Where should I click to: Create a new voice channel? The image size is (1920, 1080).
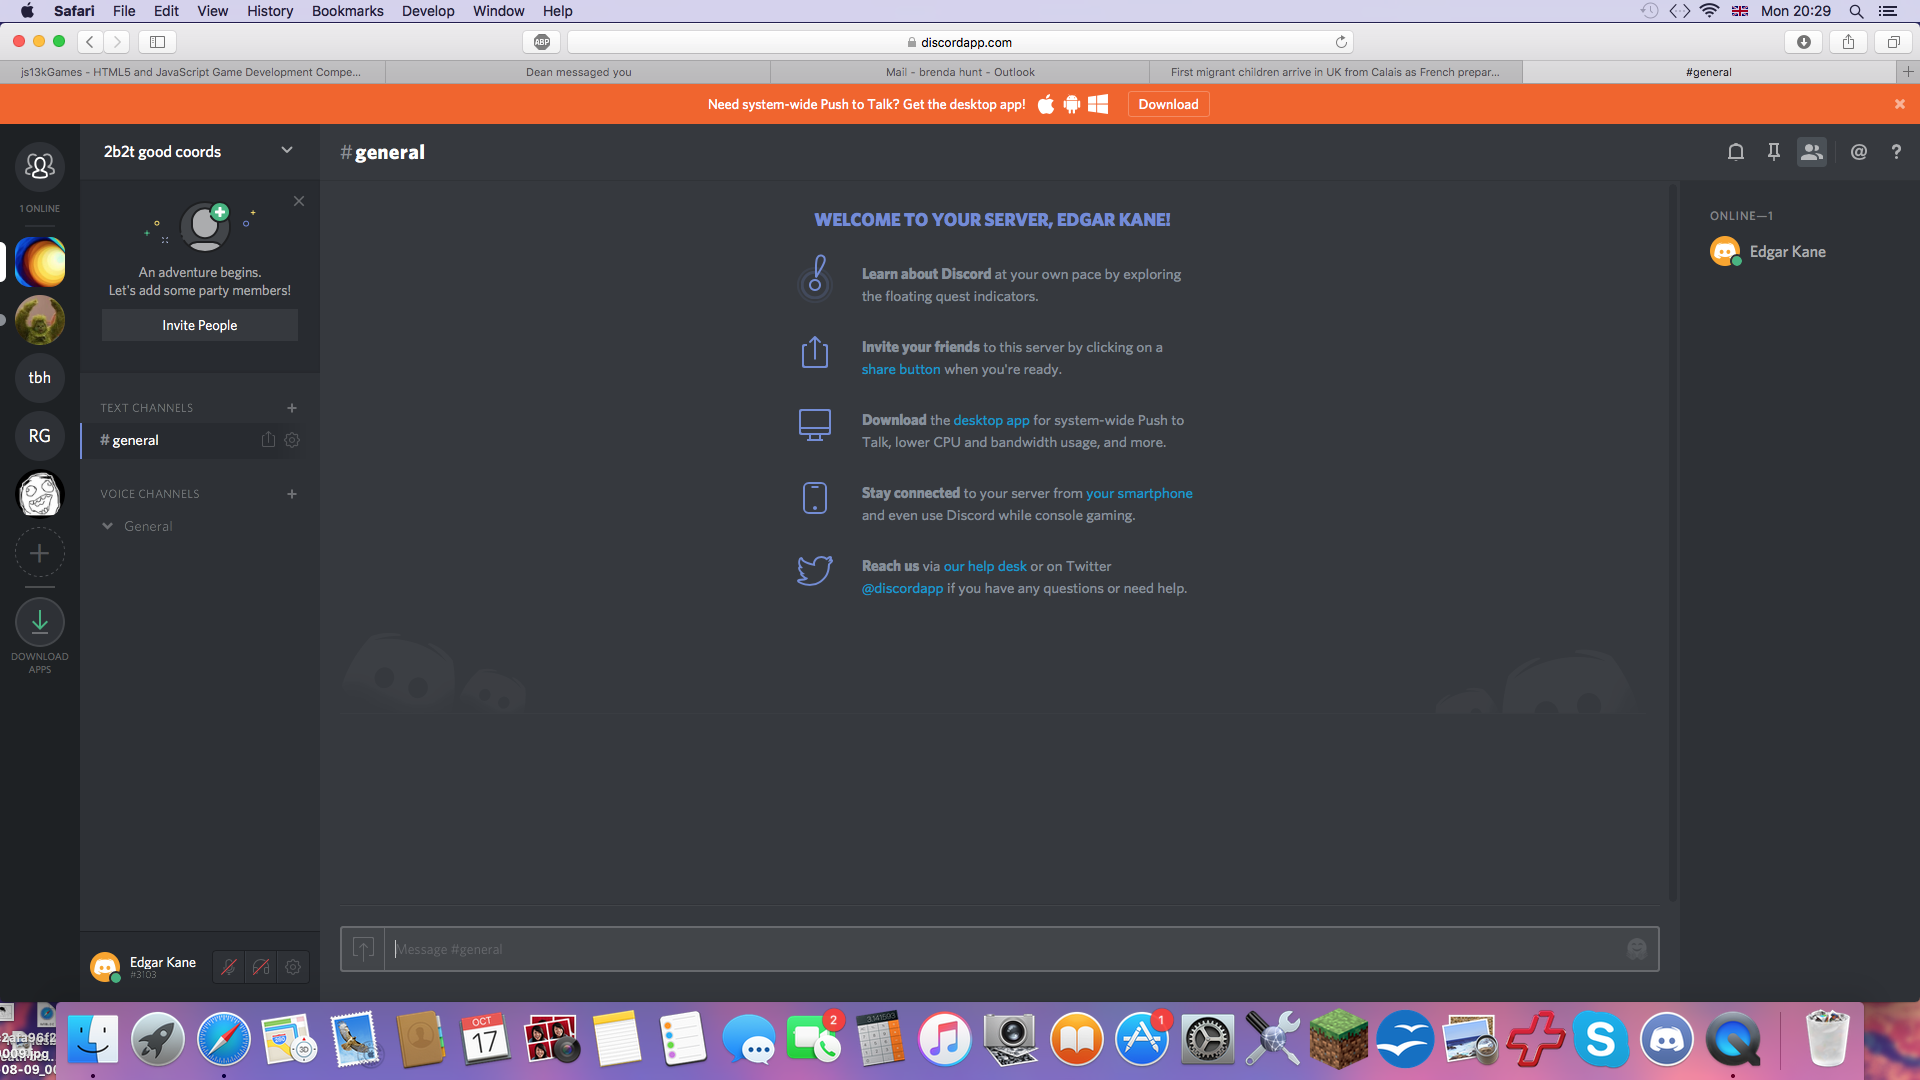point(292,494)
